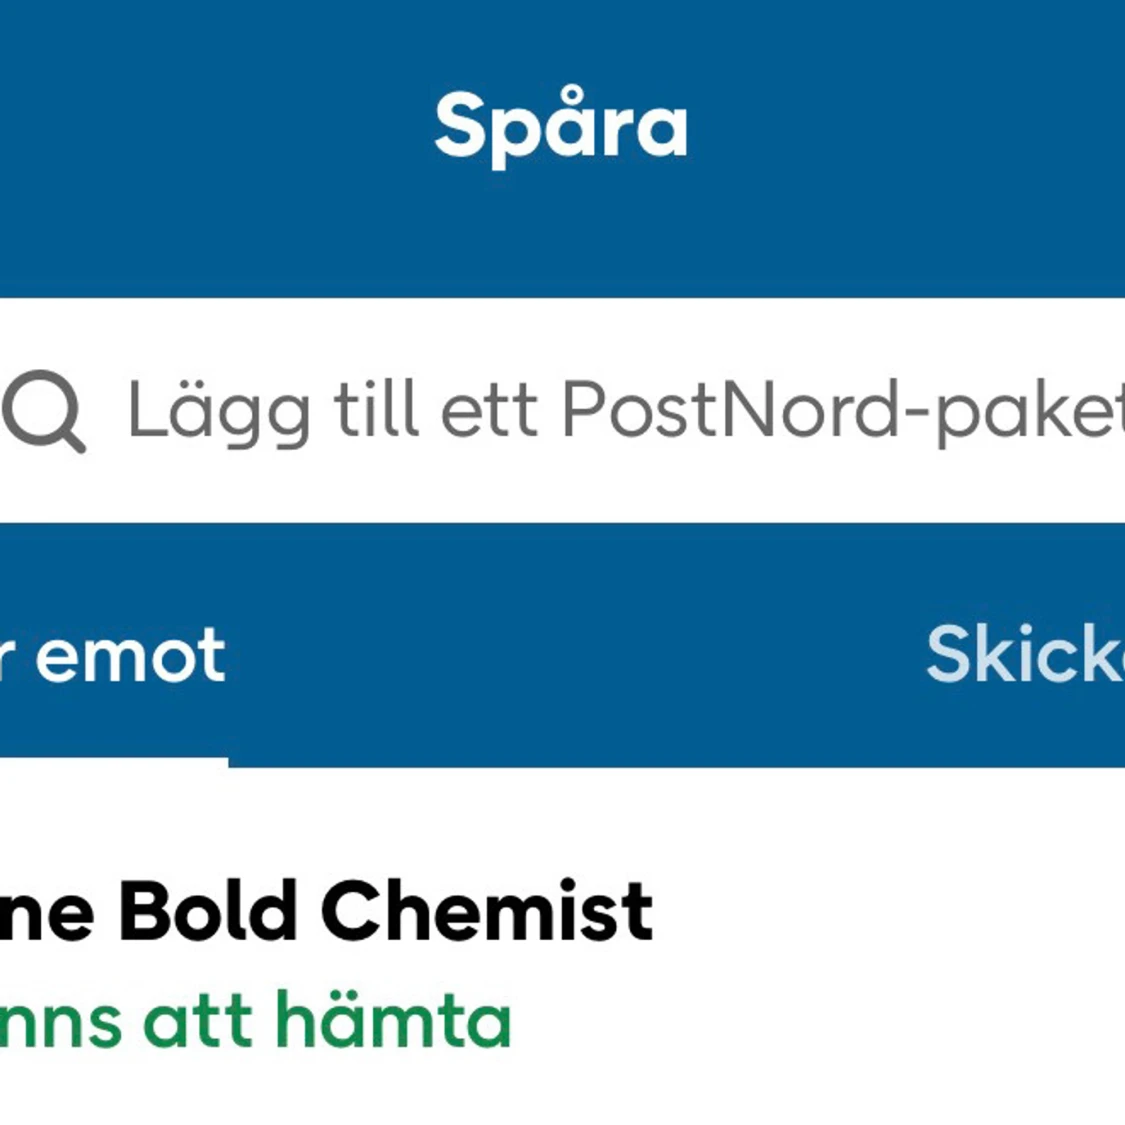Image resolution: width=1125 pixels, height=1125 pixels.
Task: Click the word "till" in the search placeholder
Action: click(375, 410)
